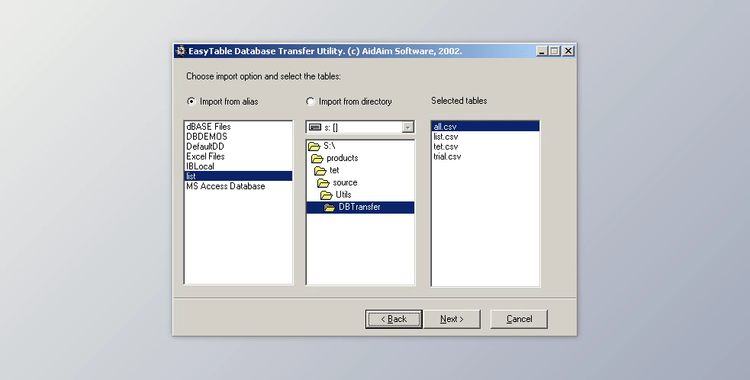Select the Import from directory radio button
750x380 pixels.
click(310, 101)
